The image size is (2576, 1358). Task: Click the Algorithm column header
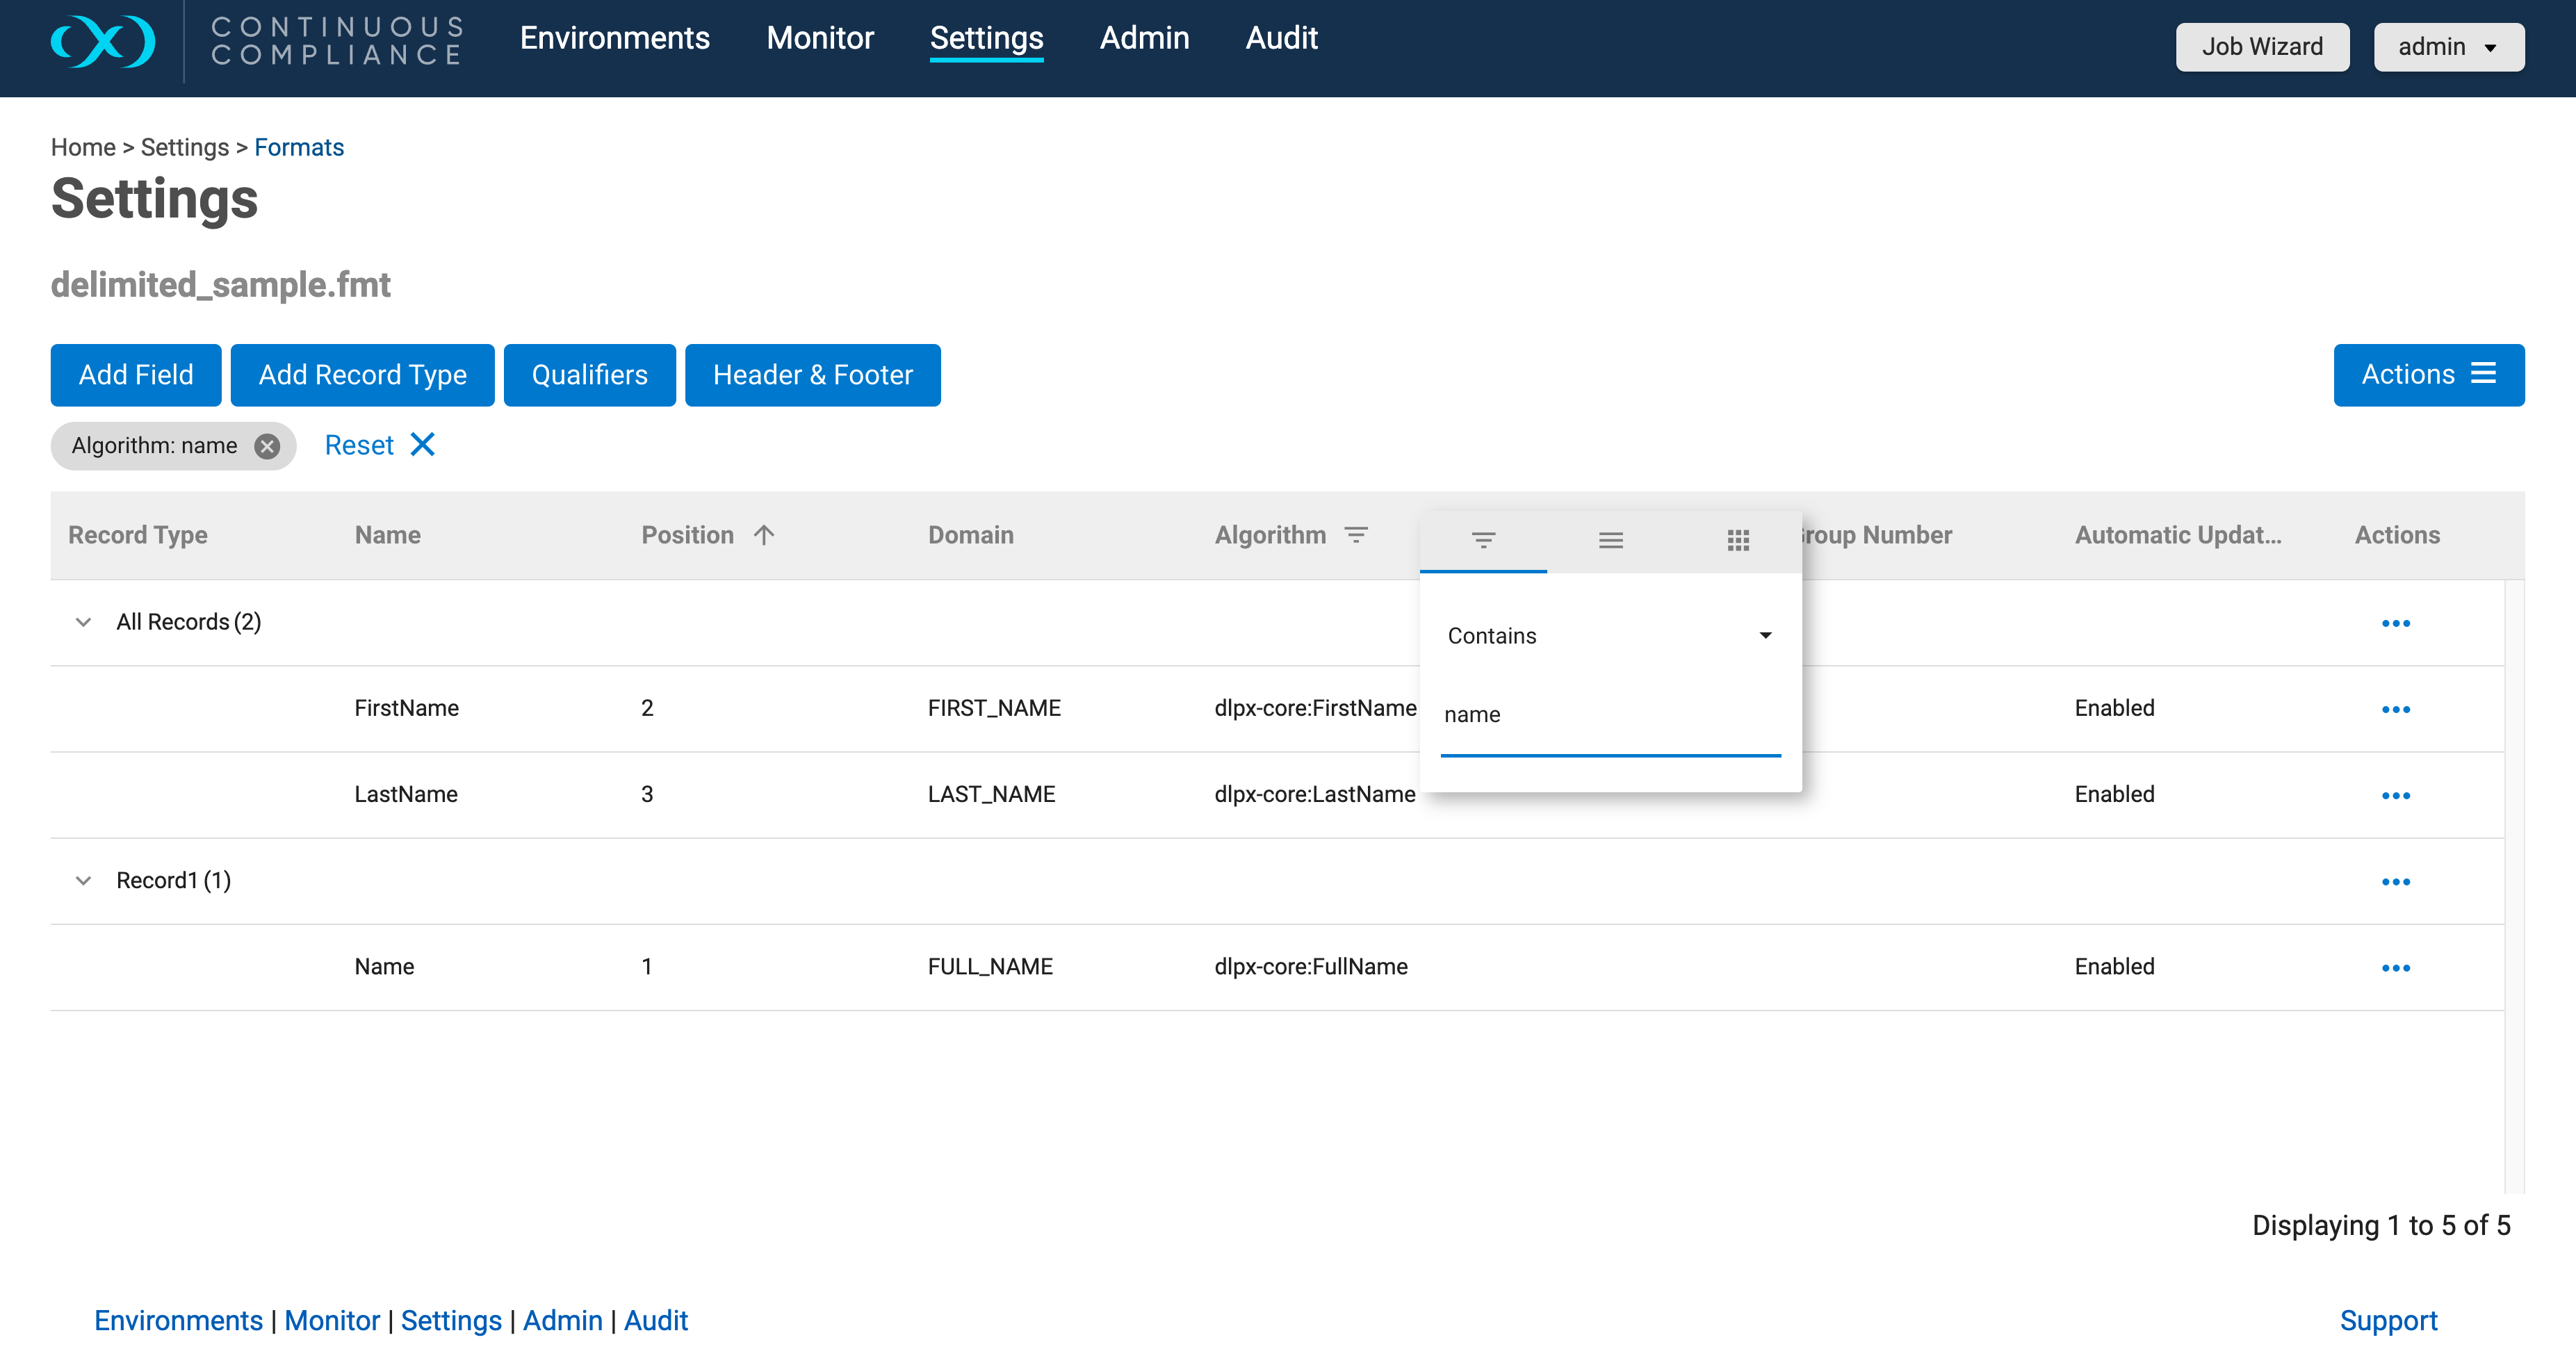pyautogui.click(x=1270, y=535)
